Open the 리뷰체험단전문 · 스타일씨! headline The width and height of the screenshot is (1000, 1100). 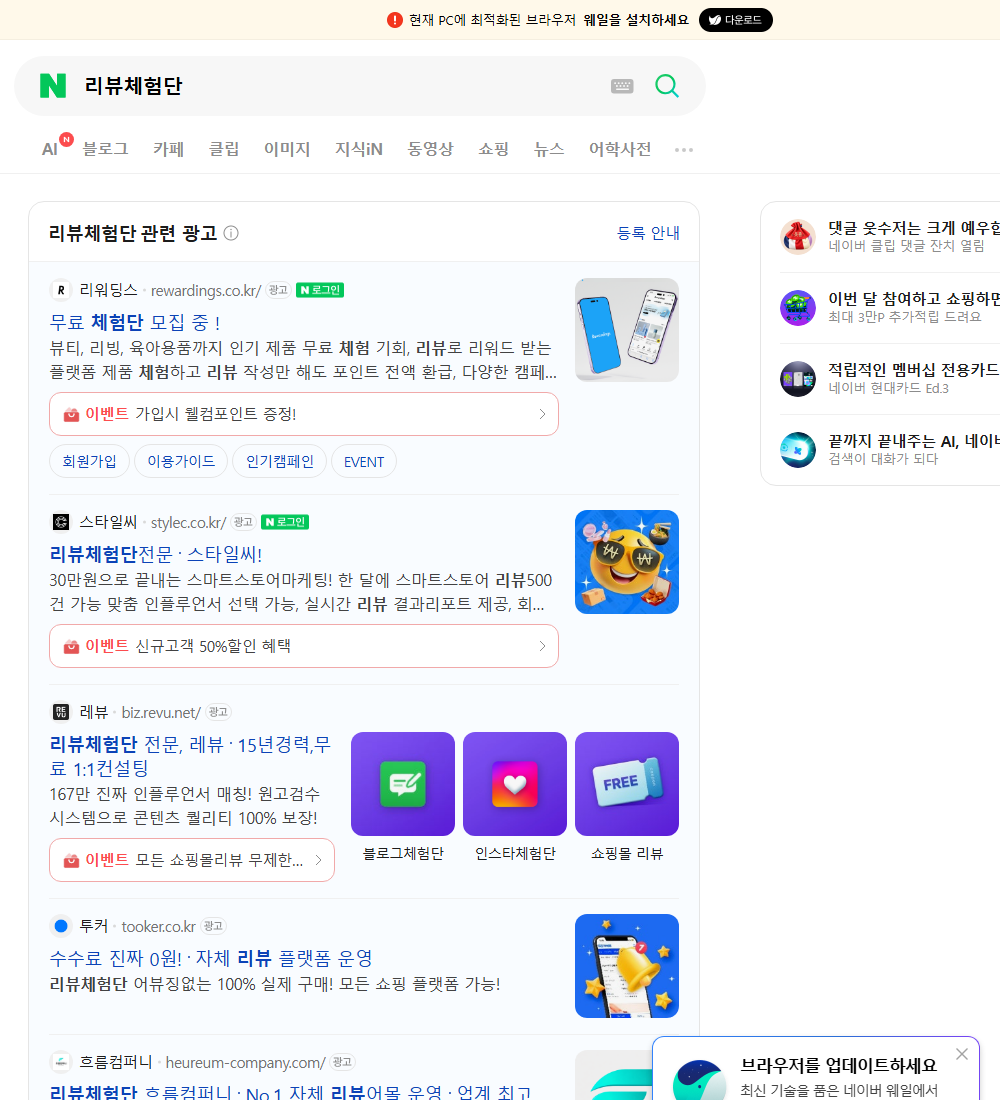(156, 554)
